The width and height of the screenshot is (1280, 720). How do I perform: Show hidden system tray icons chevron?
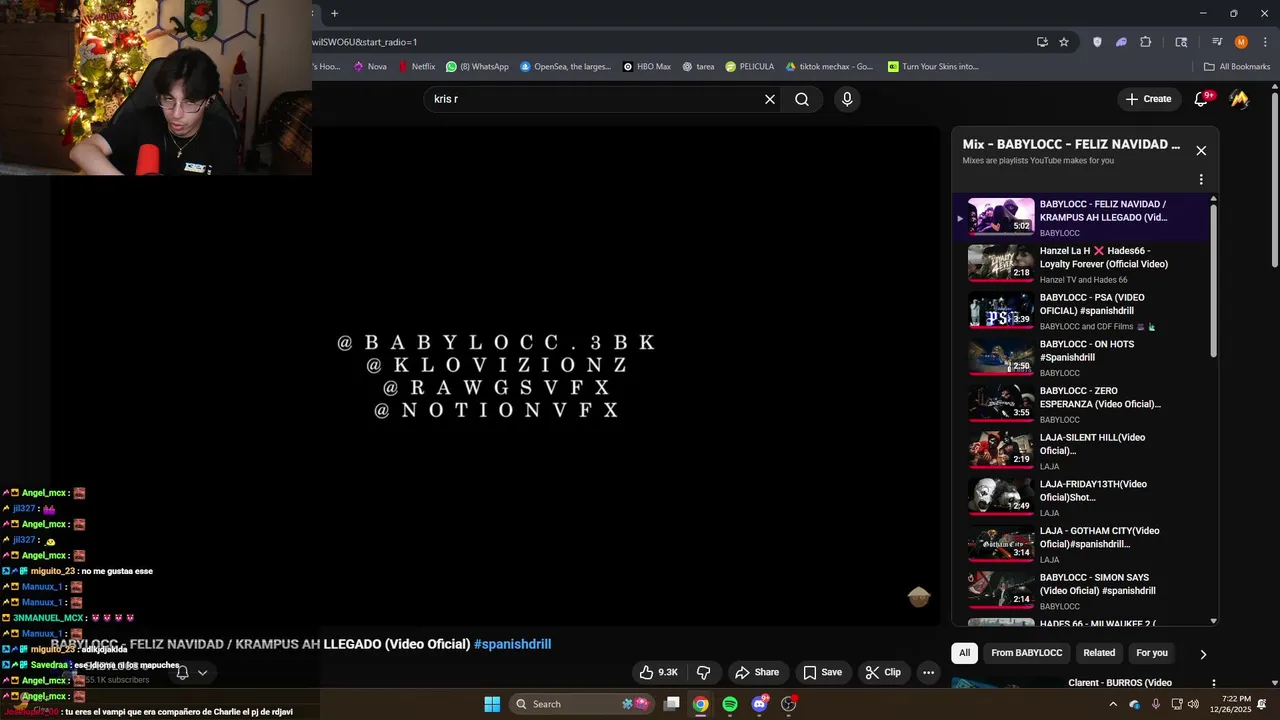tap(1111, 704)
